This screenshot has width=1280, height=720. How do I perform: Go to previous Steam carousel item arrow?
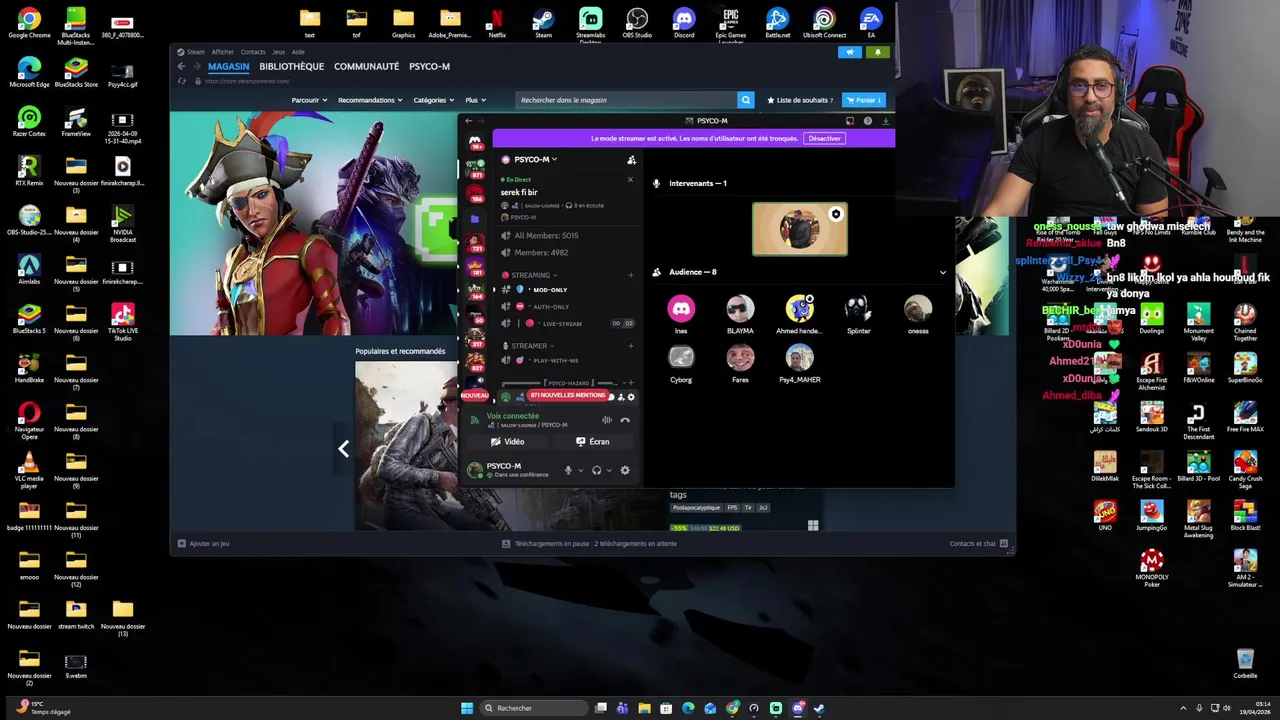(x=343, y=449)
